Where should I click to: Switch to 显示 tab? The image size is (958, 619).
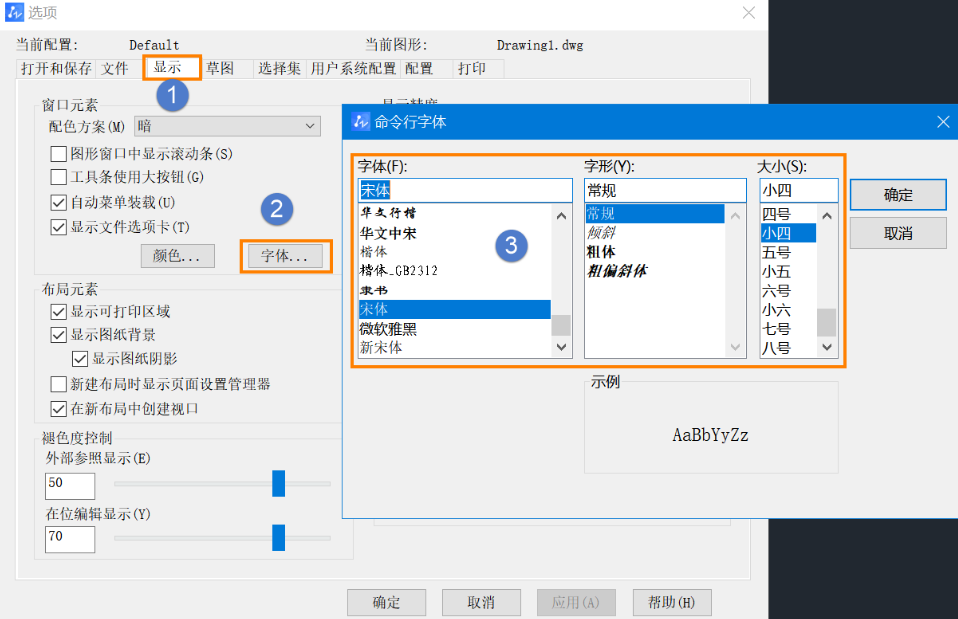(x=172, y=67)
